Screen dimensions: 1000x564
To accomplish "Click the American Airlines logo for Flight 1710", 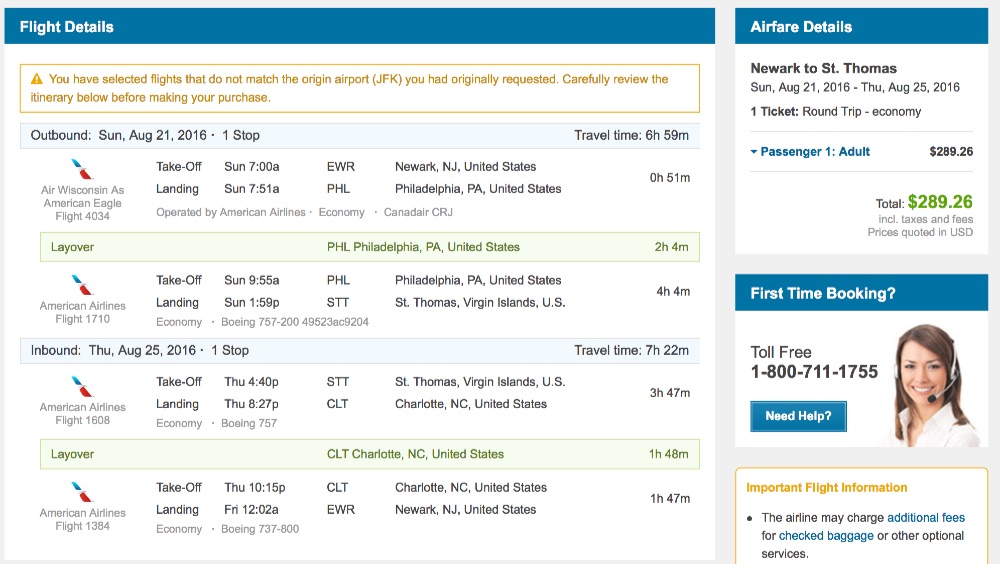I will [x=83, y=285].
